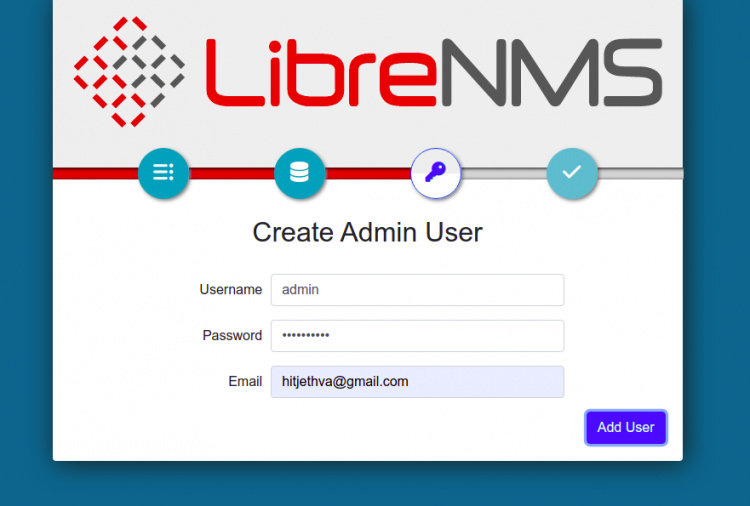Image resolution: width=750 pixels, height=506 pixels.
Task: Click red progress bar between list and database icons
Action: tap(231, 173)
